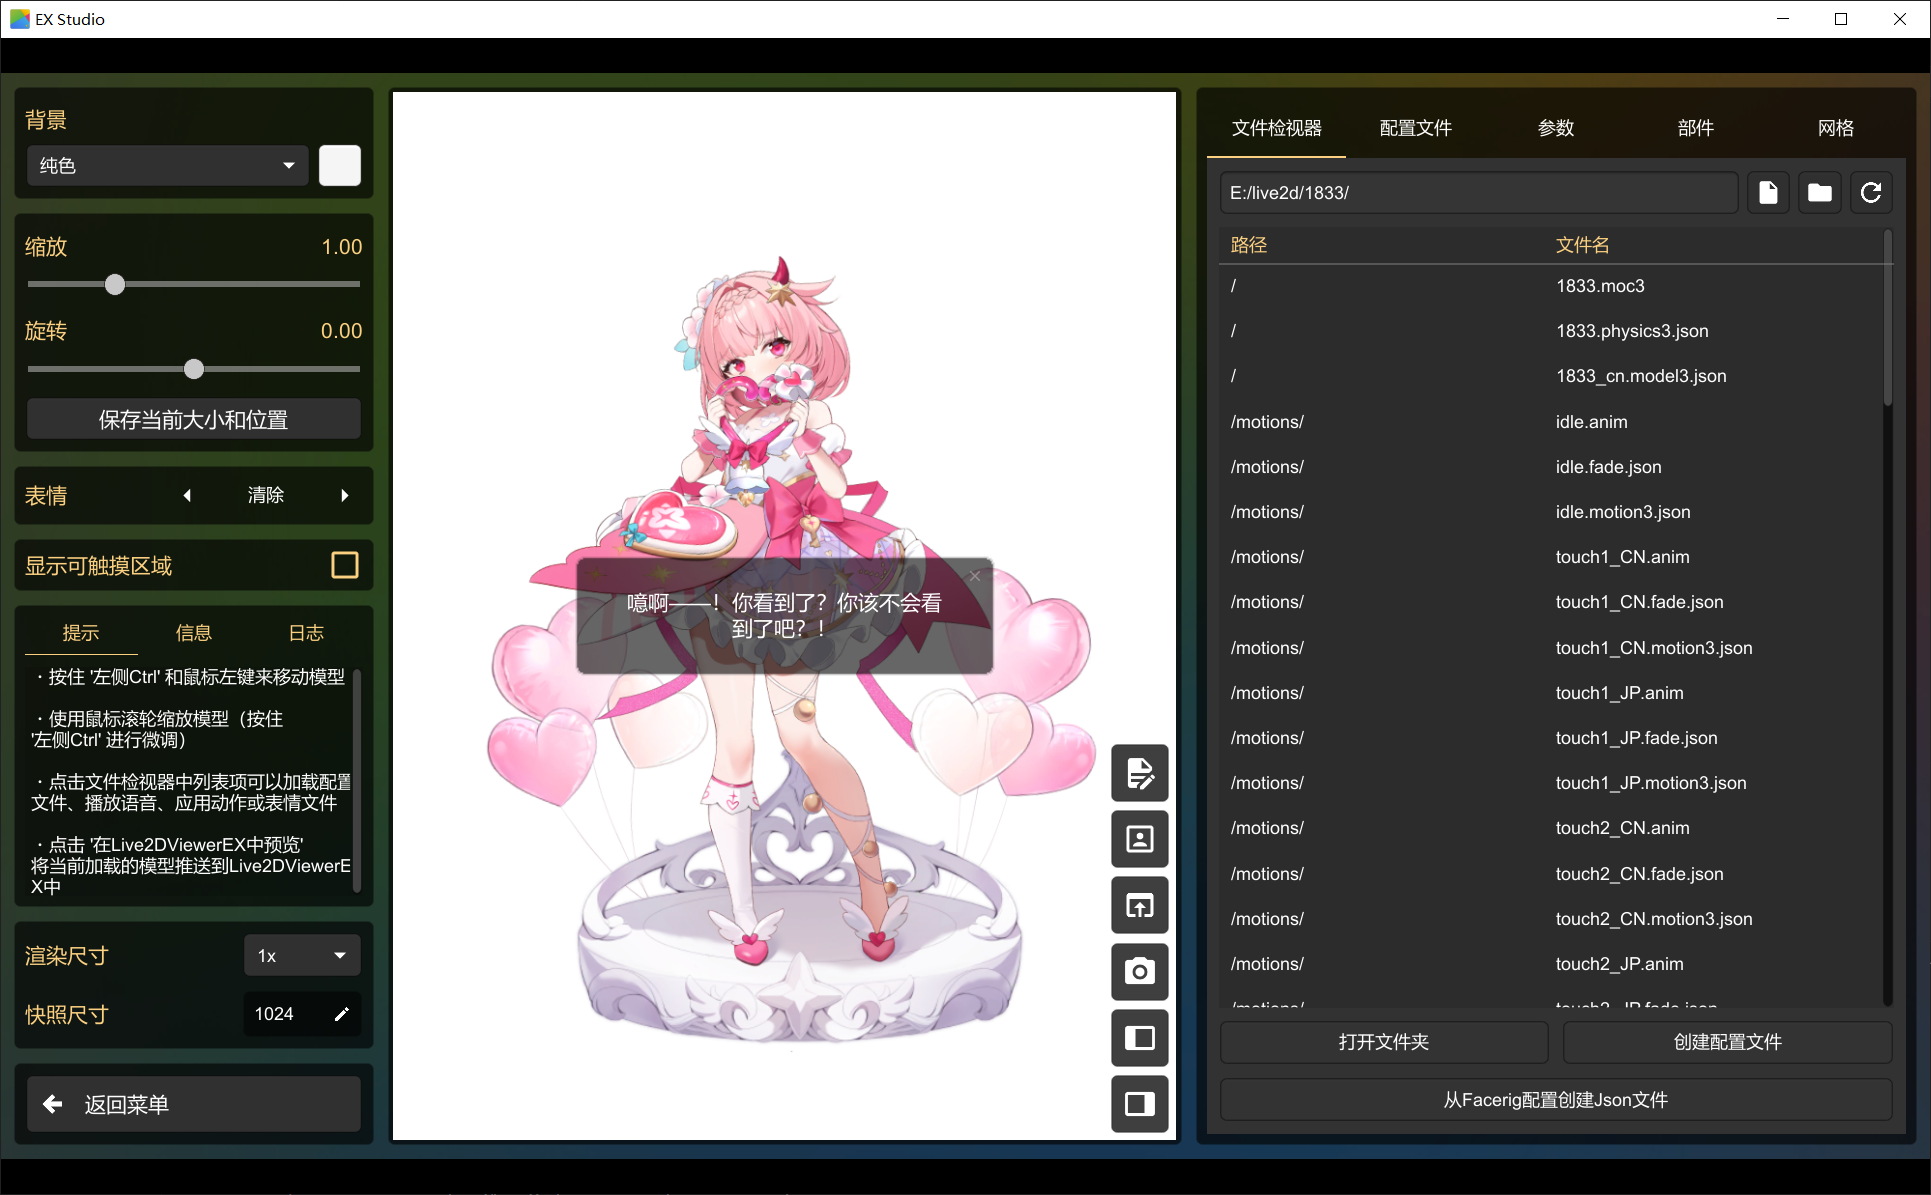Viewport: 1931px width, 1195px height.
Task: Switch to the 网格 tab
Action: click(x=1836, y=128)
